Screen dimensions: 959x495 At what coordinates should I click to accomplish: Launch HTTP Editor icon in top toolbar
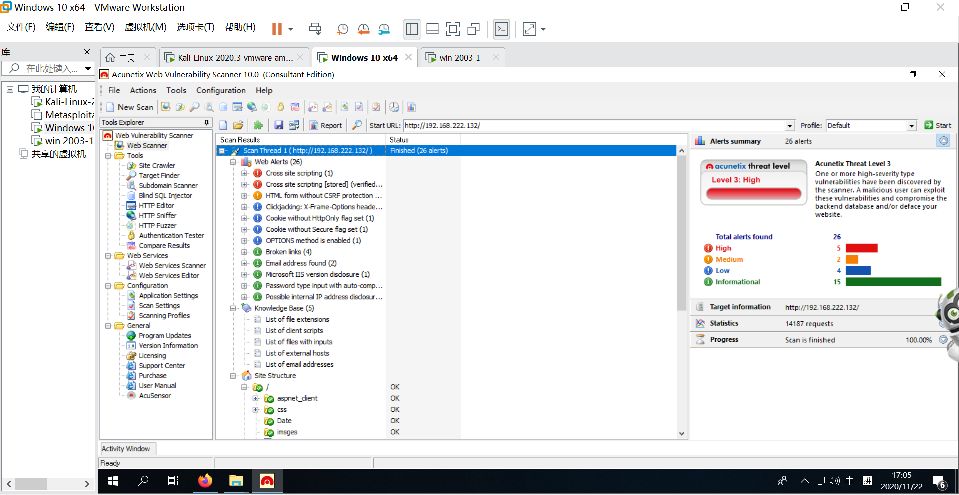click(x=237, y=107)
